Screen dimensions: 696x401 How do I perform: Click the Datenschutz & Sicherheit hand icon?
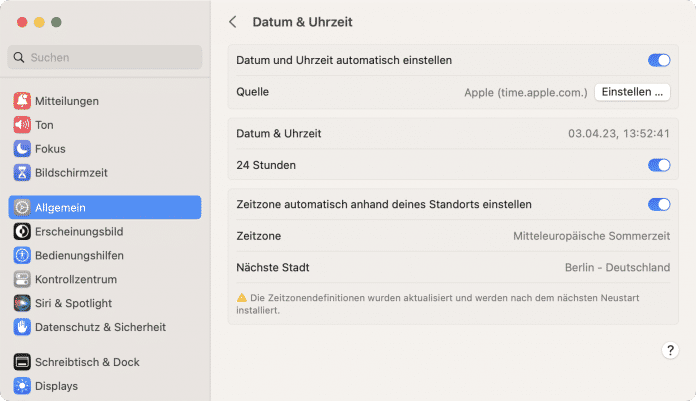point(22,327)
